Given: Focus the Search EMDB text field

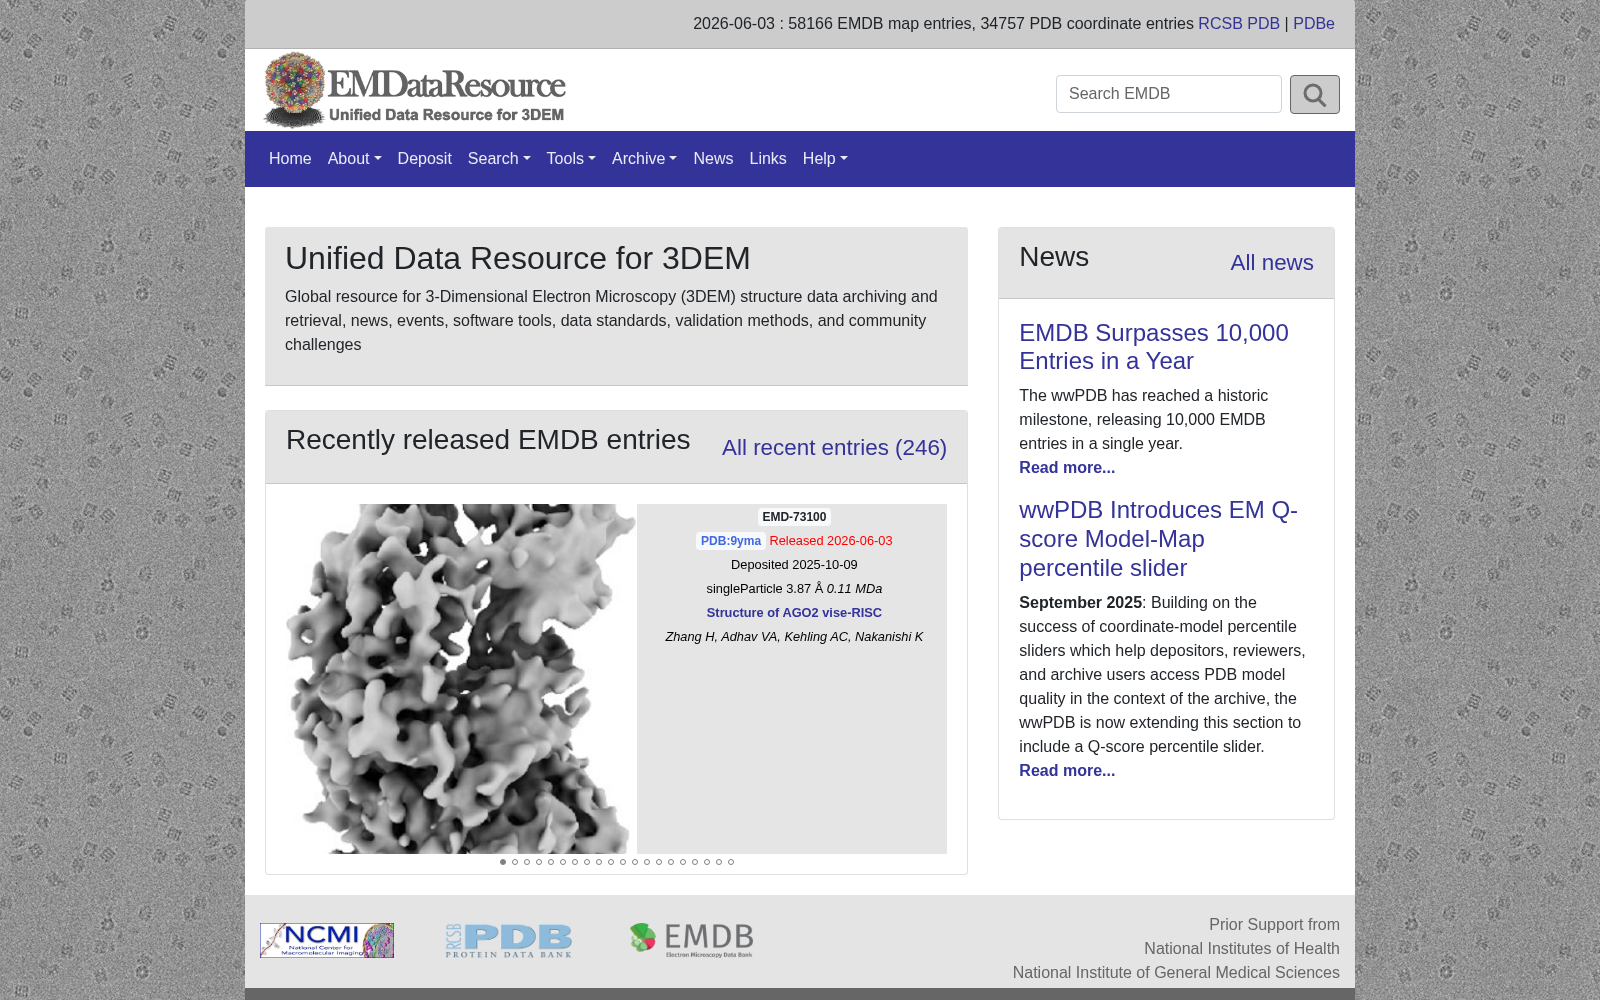Looking at the screenshot, I should click(1169, 94).
